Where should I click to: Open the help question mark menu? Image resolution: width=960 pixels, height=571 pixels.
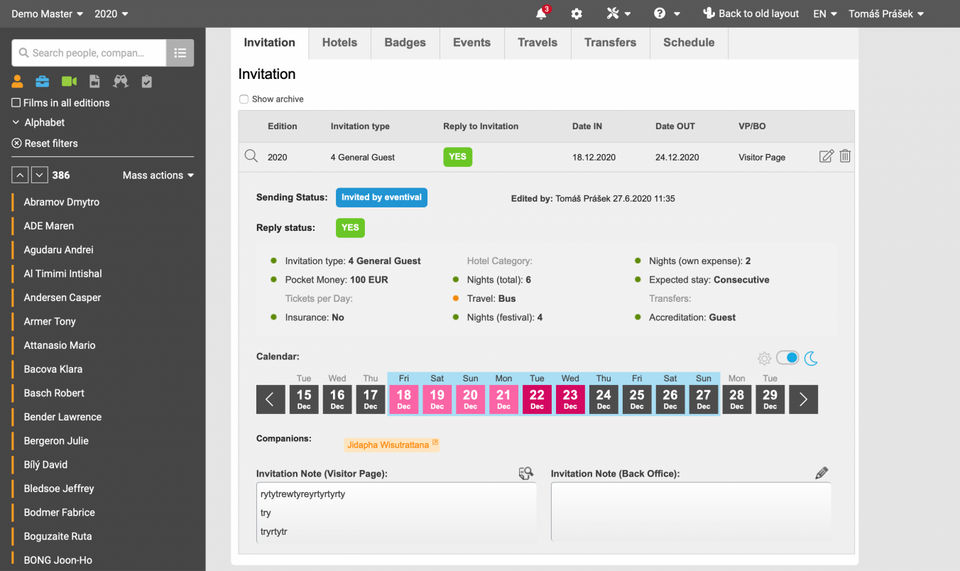(x=666, y=13)
